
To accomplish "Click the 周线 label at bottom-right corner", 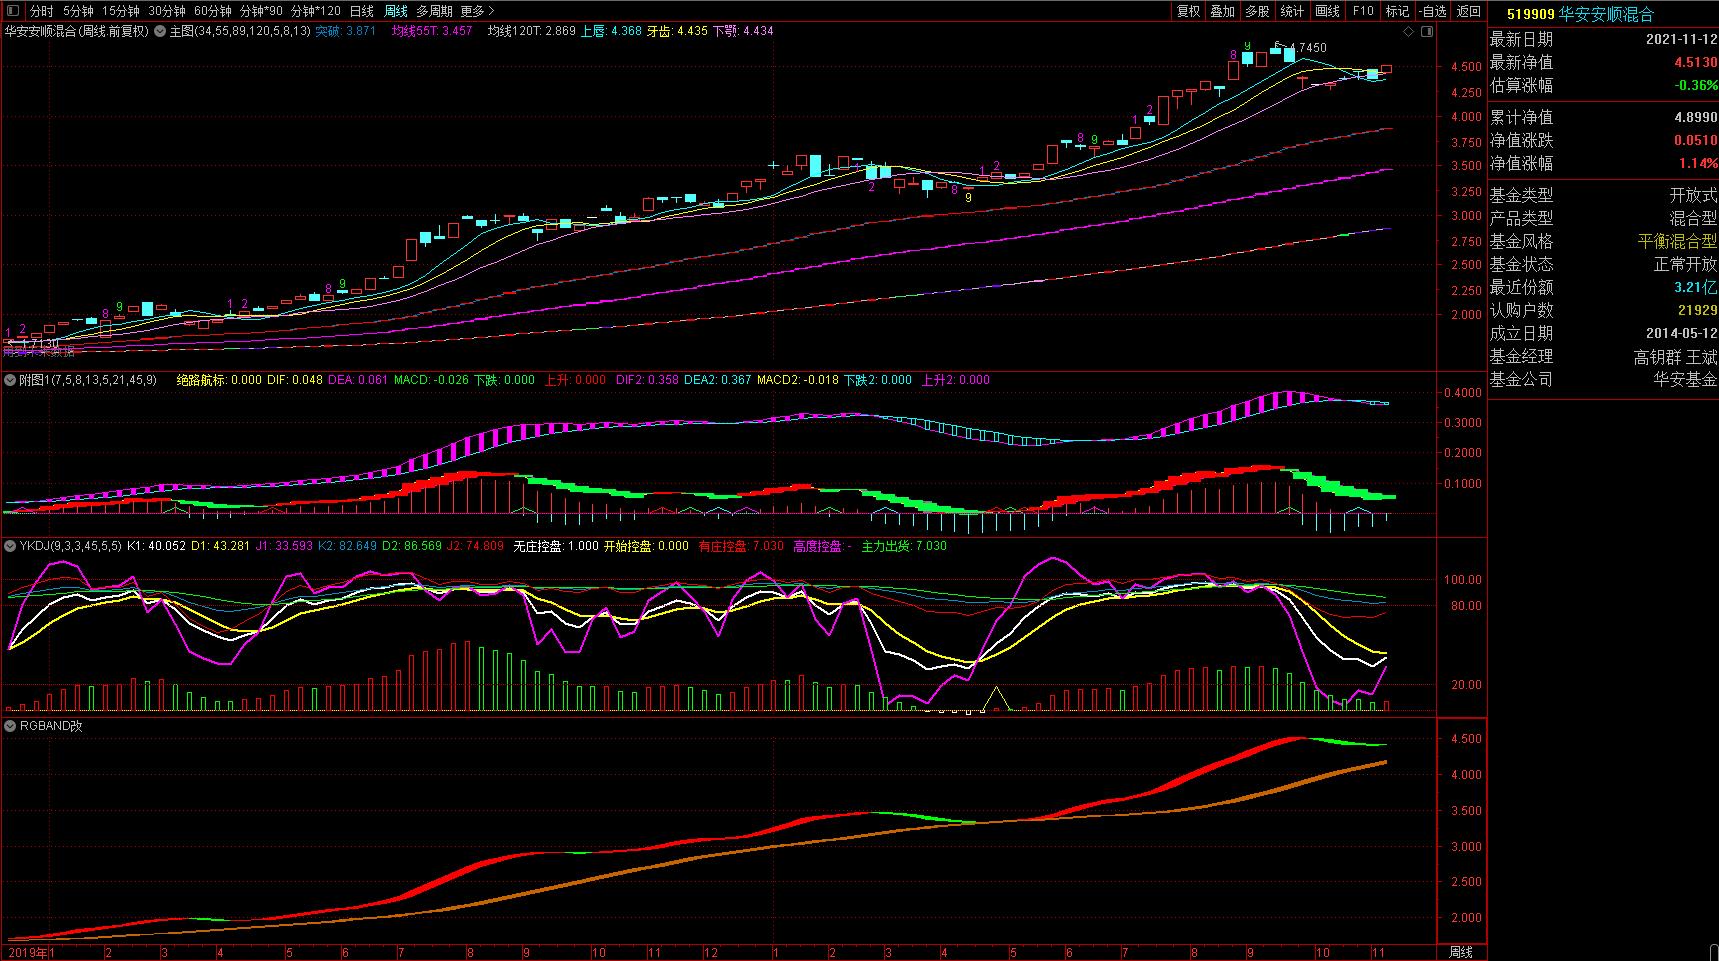I will click(x=1461, y=952).
